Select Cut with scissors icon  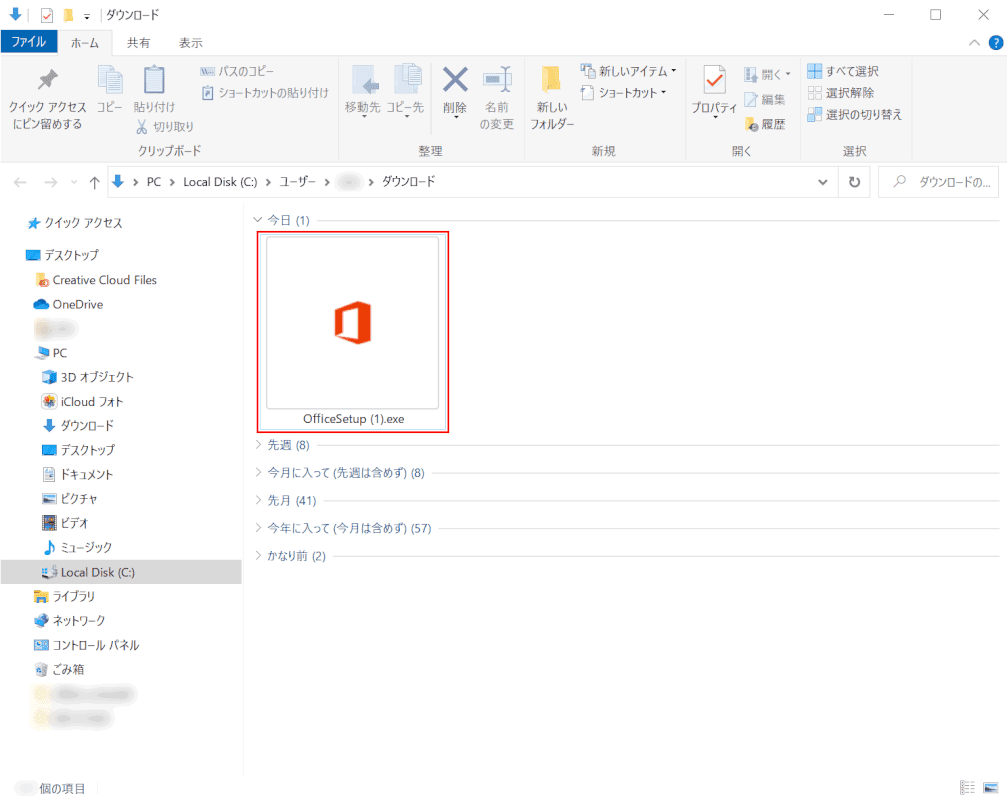pyautogui.click(x=164, y=126)
